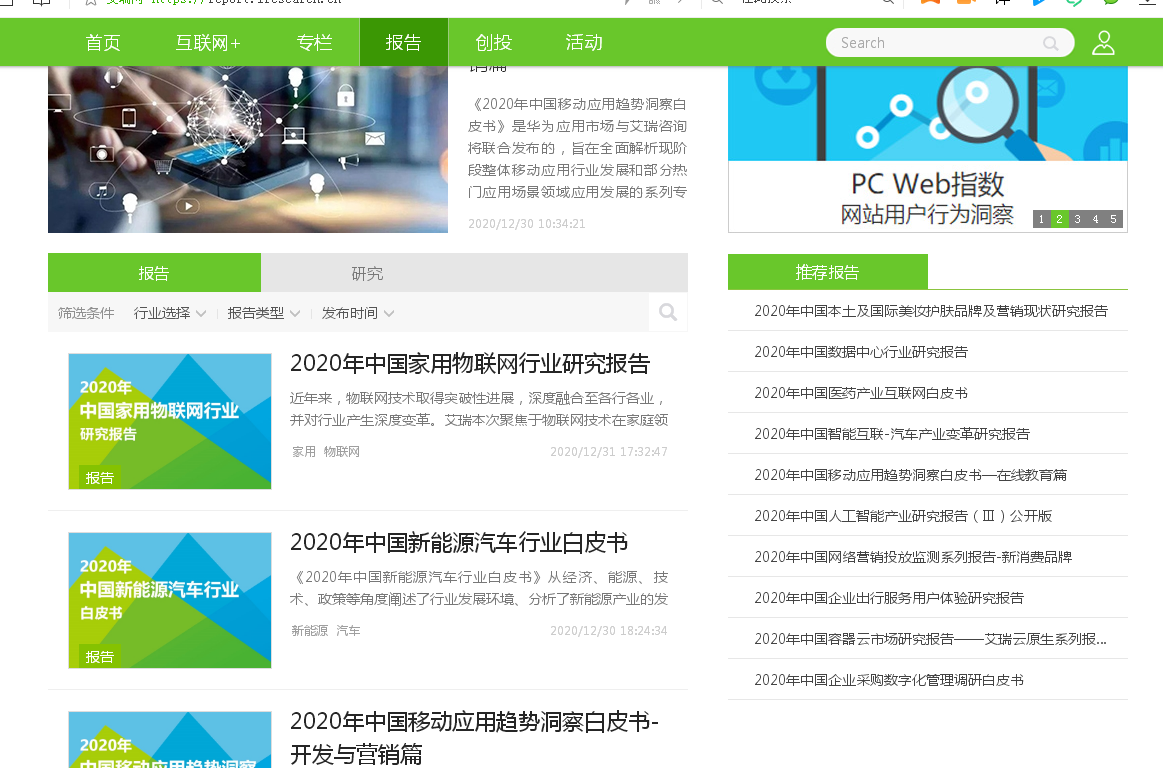Open the 新能源汽车行业 report thumbnail
The height and width of the screenshot is (768, 1163).
170,599
